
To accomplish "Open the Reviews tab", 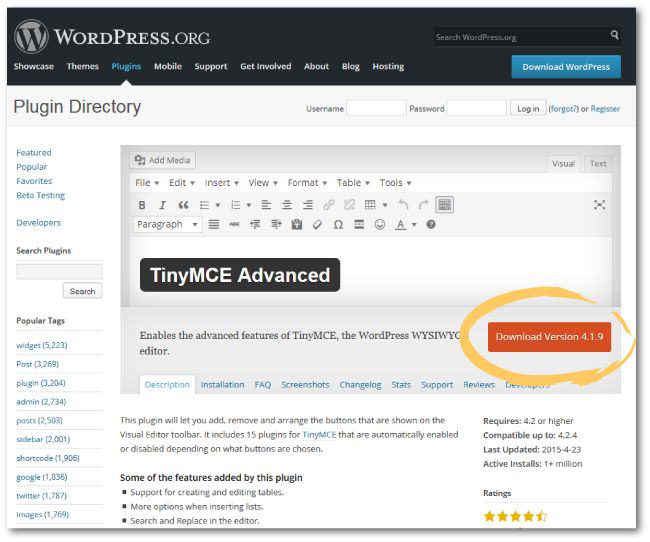I will pyautogui.click(x=479, y=385).
